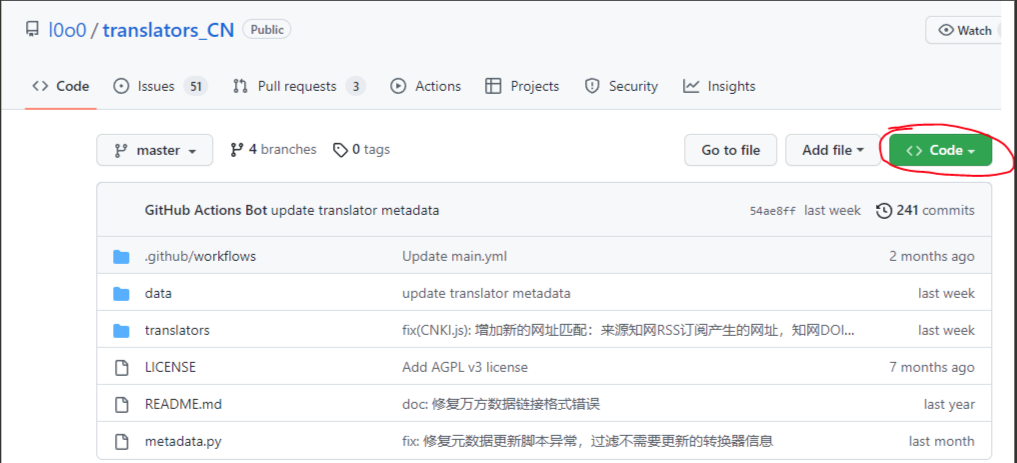Open commit hash 54ae8ff
Screen dimensions: 1017x463
tap(772, 211)
